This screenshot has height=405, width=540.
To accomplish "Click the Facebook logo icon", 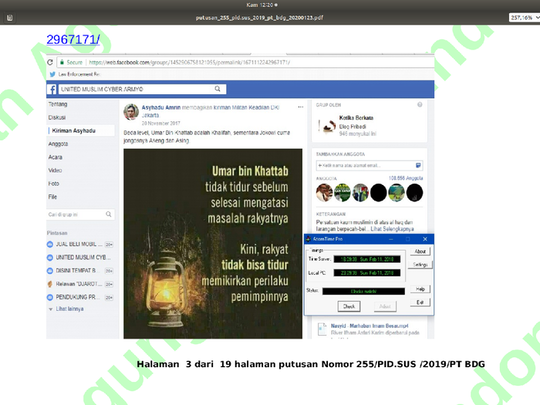I will [x=52, y=90].
